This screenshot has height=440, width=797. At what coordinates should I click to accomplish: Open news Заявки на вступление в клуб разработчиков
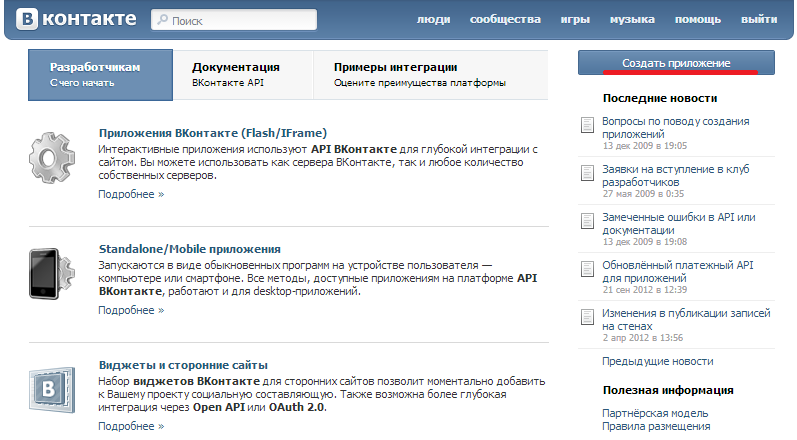click(x=676, y=175)
